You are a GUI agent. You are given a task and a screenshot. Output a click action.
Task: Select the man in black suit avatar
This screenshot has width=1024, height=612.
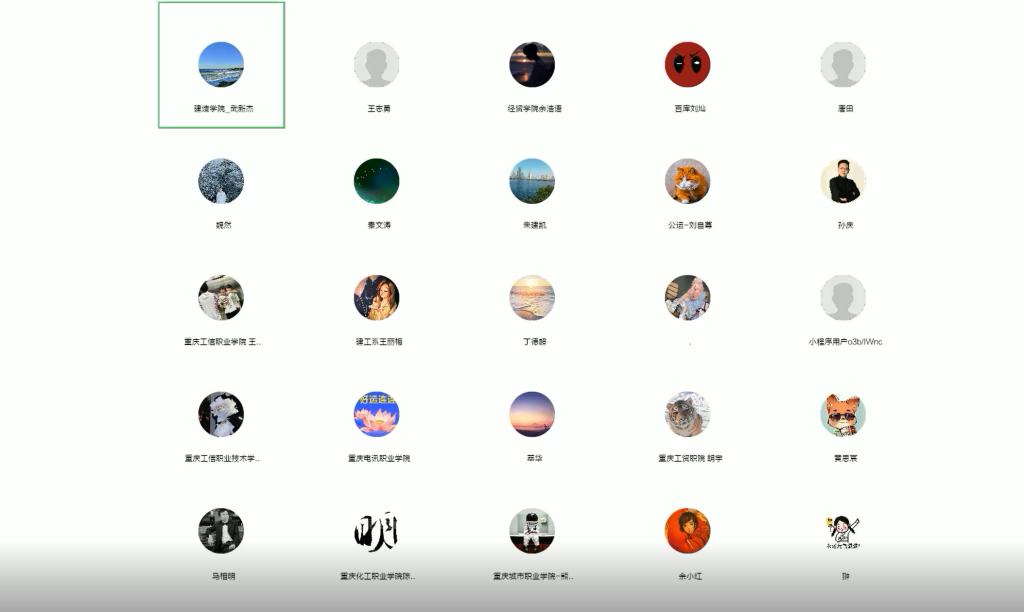pyautogui.click(x=842, y=181)
